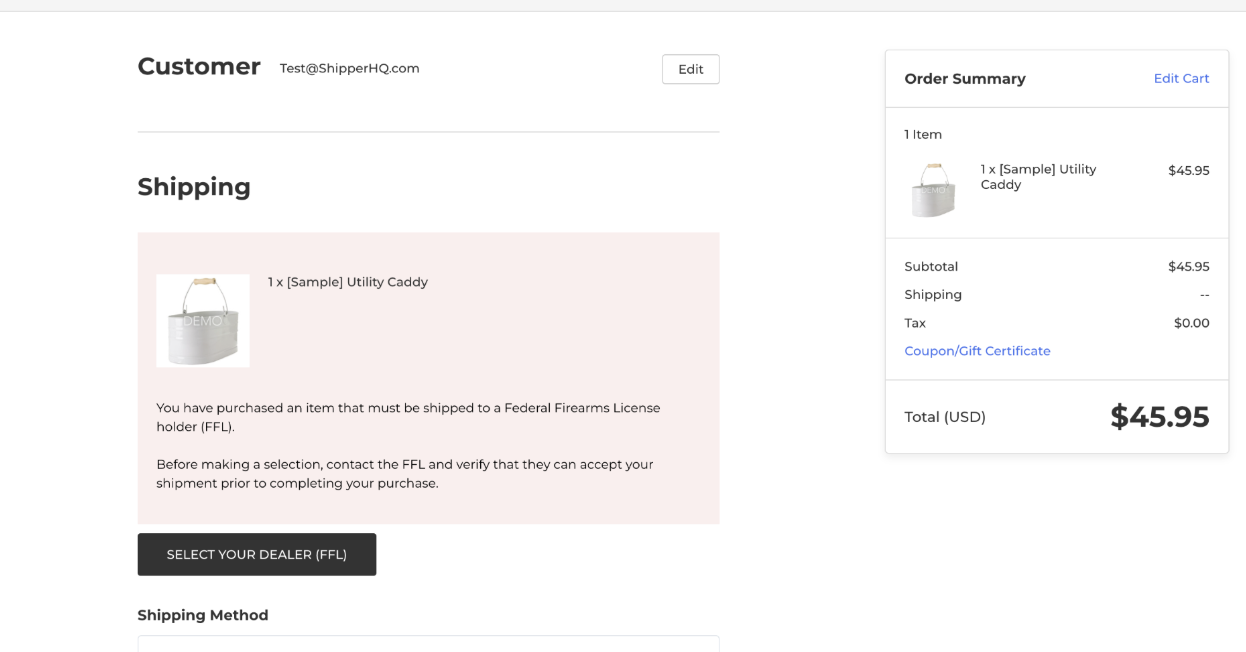Viewport: 1246px width, 652px height.
Task: Click the 'contact the FFL and verify' paragraph
Action: tap(404, 474)
